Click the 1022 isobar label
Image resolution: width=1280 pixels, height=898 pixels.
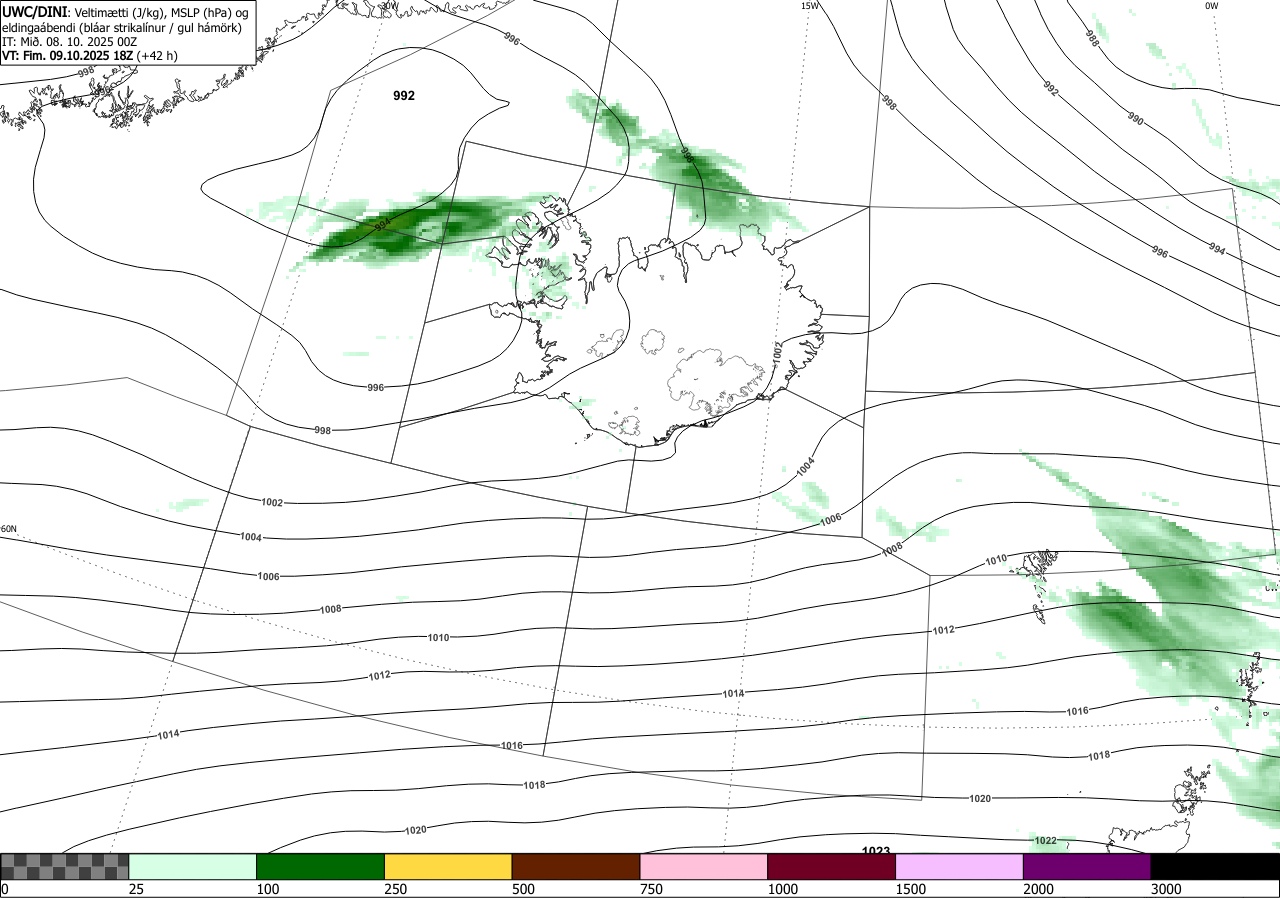1046,840
